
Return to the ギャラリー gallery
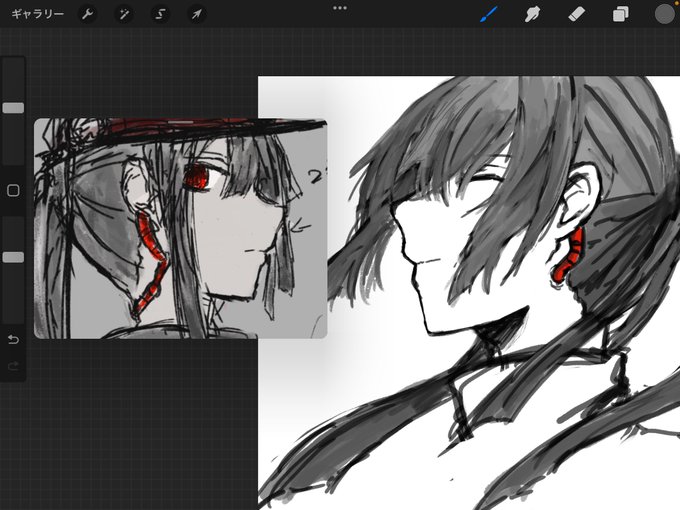pos(38,14)
